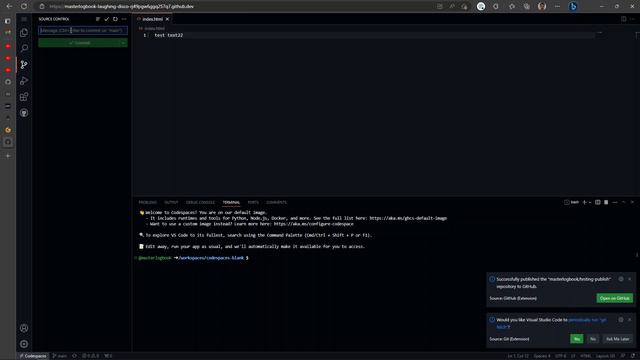Viewport: 640px width, 360px height.
Task: Open the notifications bell in status bar
Action: [x=632, y=356]
